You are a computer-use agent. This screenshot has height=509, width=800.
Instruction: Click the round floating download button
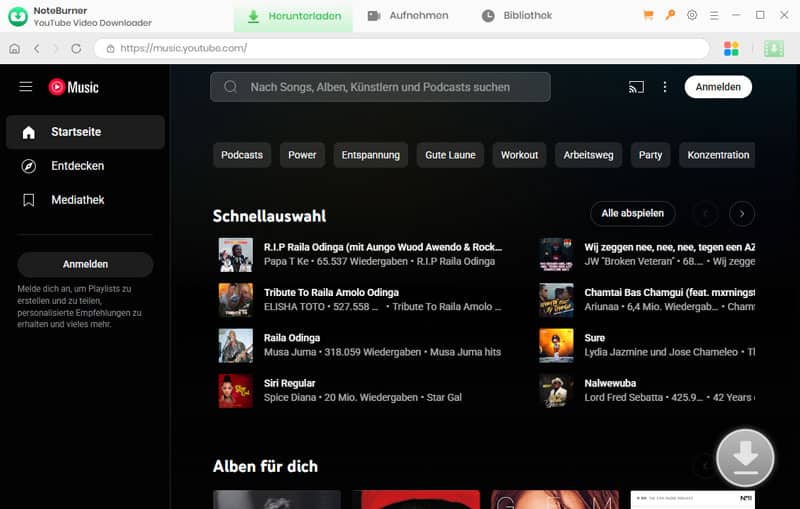point(745,458)
